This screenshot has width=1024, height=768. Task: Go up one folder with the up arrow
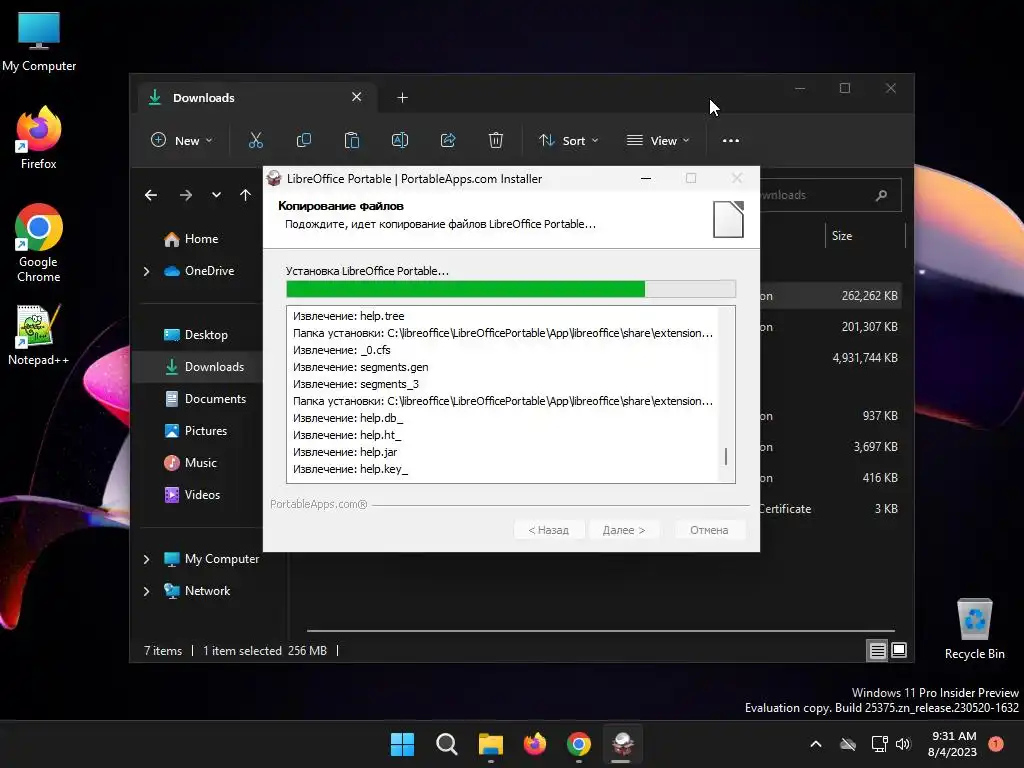click(246, 195)
